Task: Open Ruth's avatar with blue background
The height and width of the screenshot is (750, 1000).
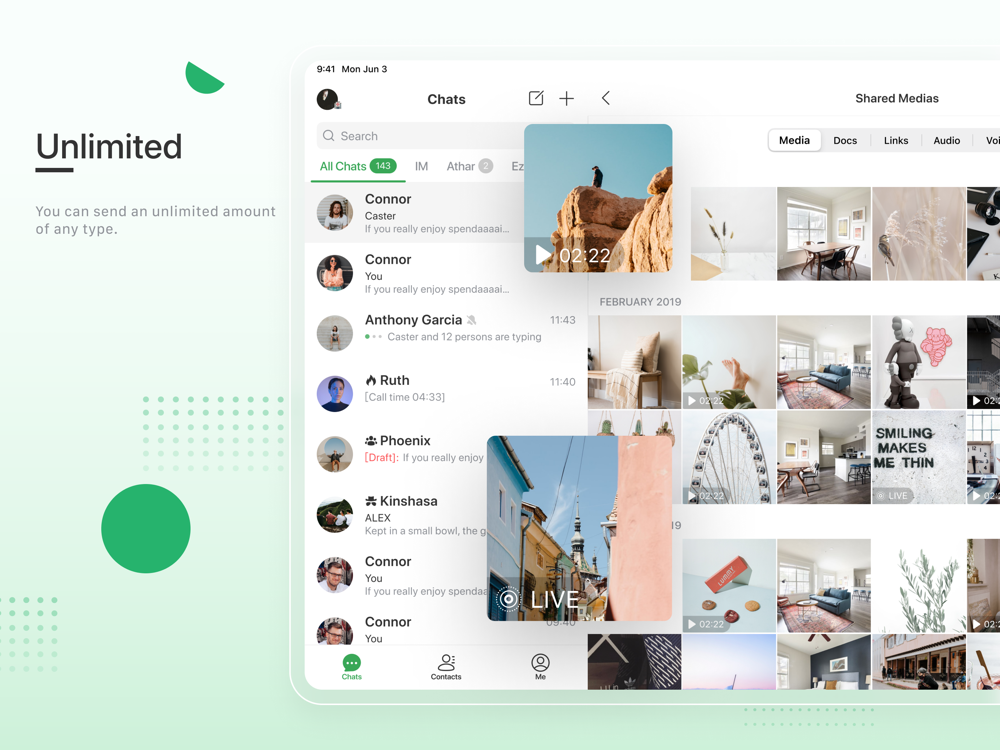Action: point(335,393)
